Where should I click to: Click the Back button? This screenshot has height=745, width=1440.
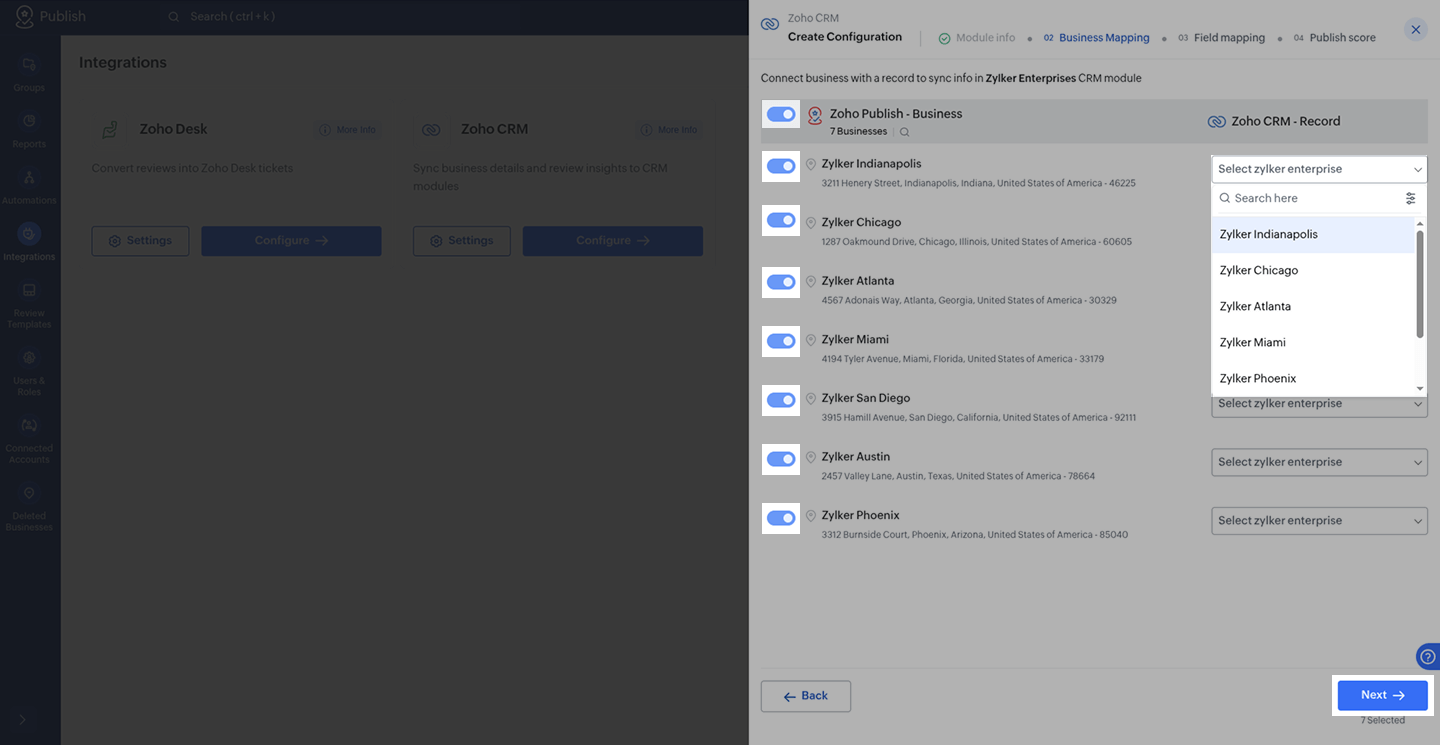pyautogui.click(x=806, y=696)
